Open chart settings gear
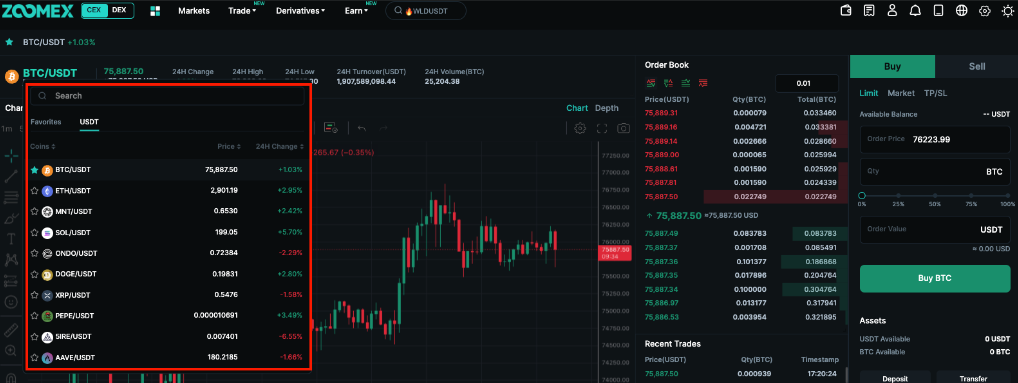Screen dimensions: 1018x383 [580, 128]
